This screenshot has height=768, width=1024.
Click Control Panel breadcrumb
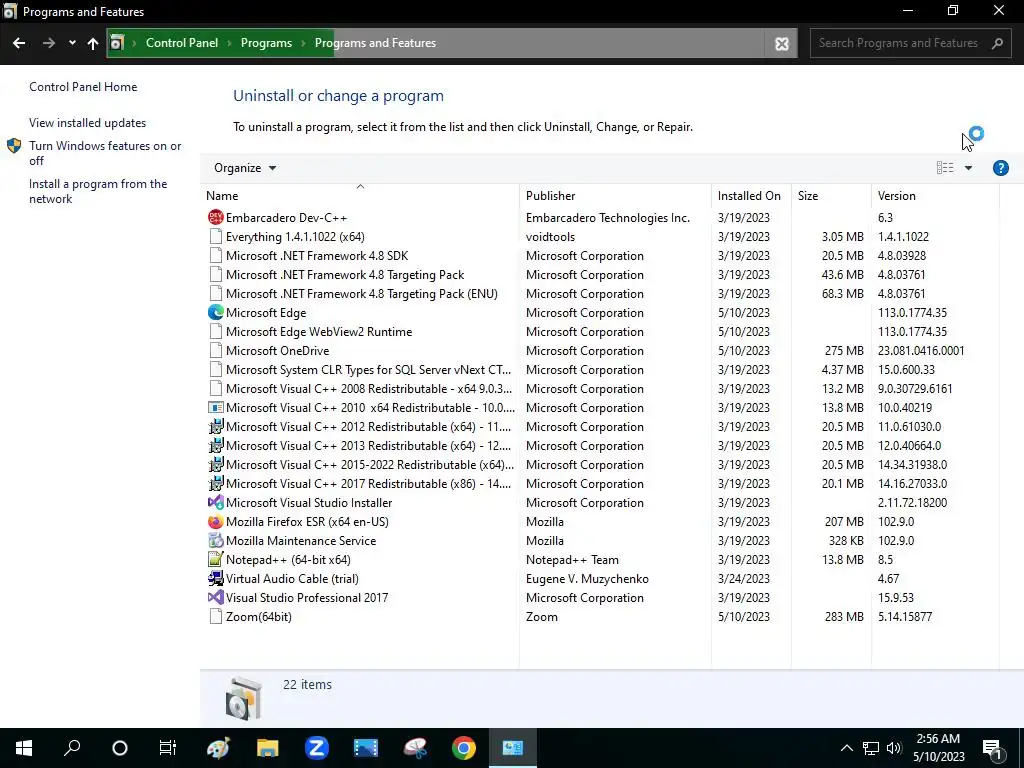182,43
